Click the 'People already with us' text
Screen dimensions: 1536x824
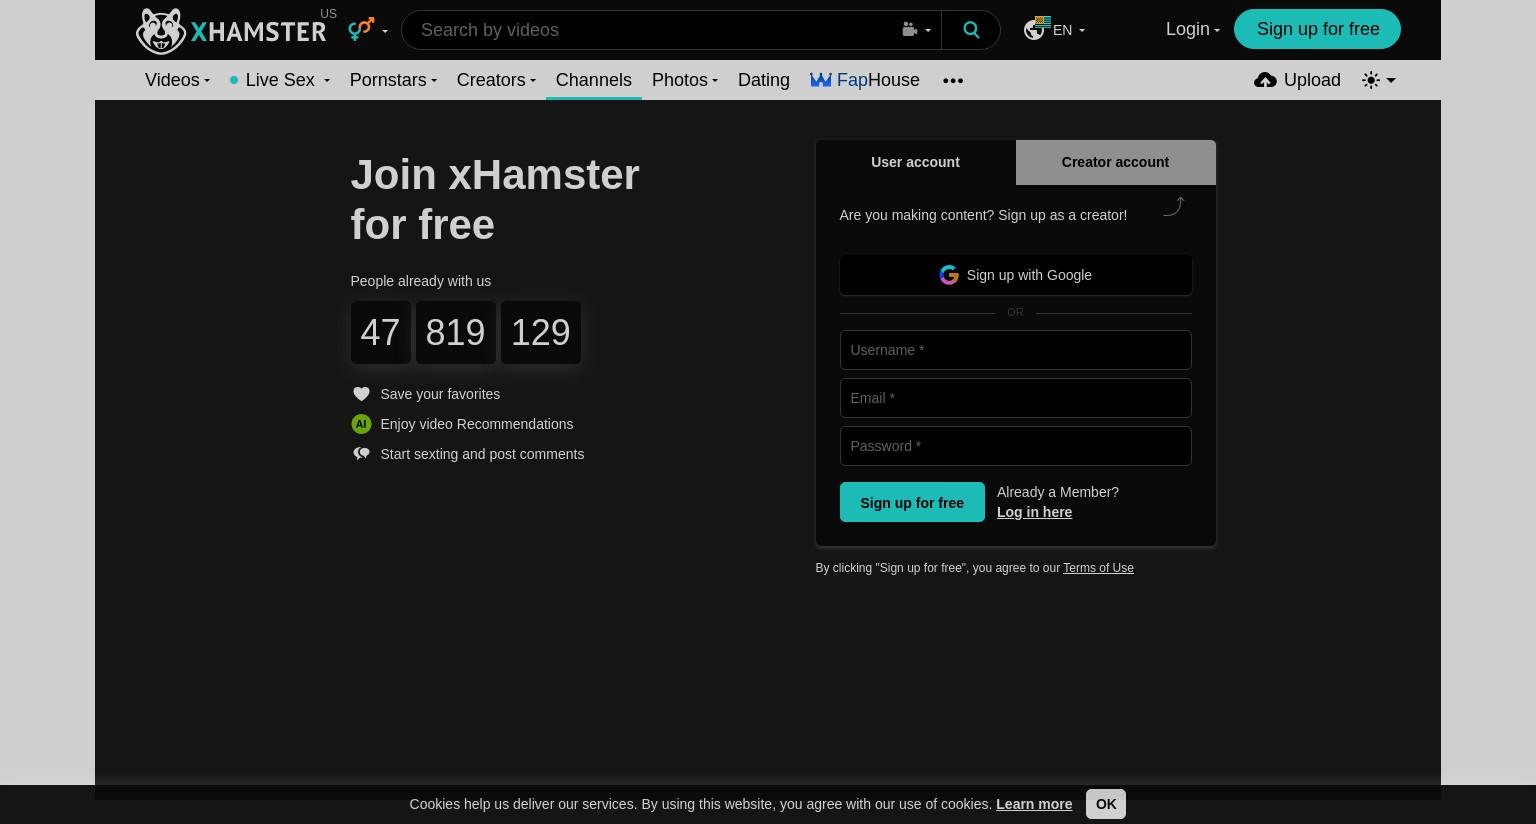[420, 281]
